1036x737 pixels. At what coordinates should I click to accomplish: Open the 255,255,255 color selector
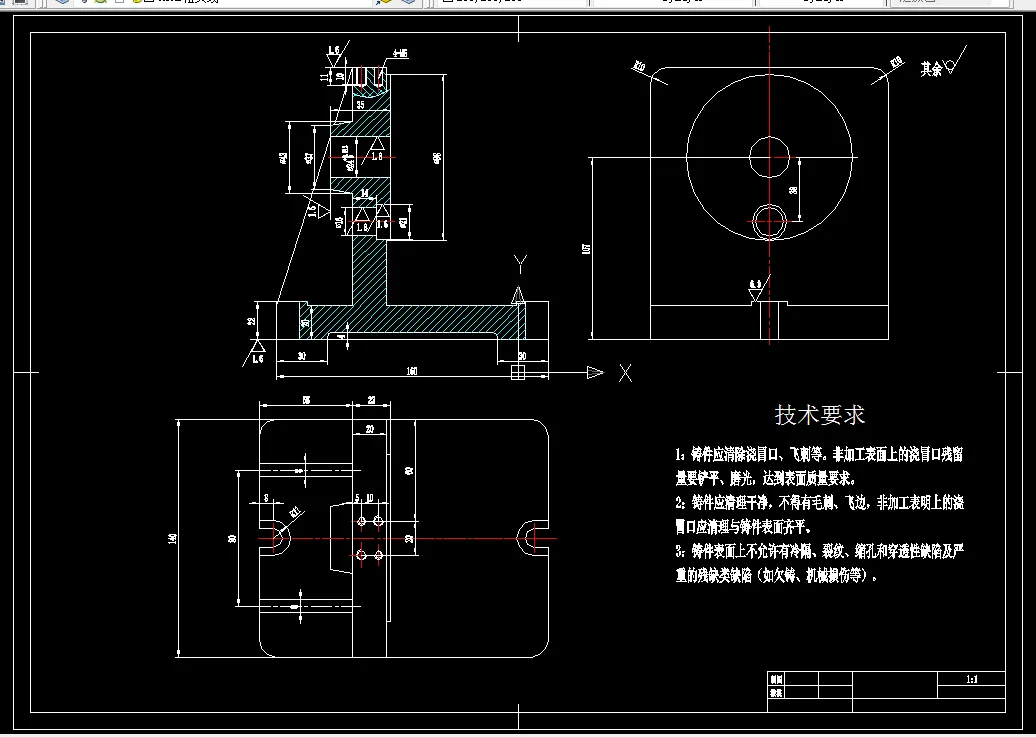tap(490, 4)
